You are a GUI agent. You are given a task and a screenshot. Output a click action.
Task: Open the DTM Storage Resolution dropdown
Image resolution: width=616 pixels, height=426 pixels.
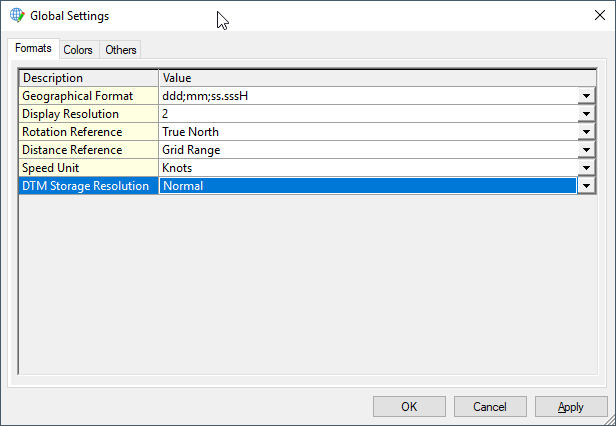[x=585, y=186]
